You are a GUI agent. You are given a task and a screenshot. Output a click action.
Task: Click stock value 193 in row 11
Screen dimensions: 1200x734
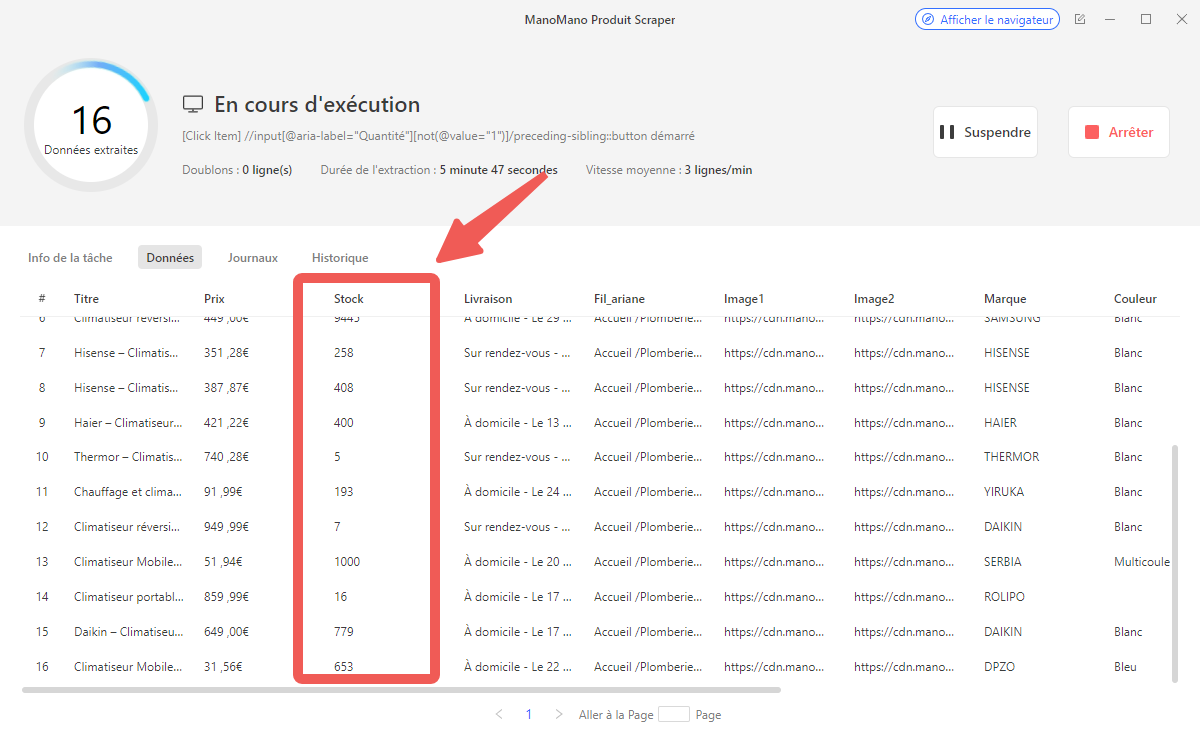coord(344,492)
